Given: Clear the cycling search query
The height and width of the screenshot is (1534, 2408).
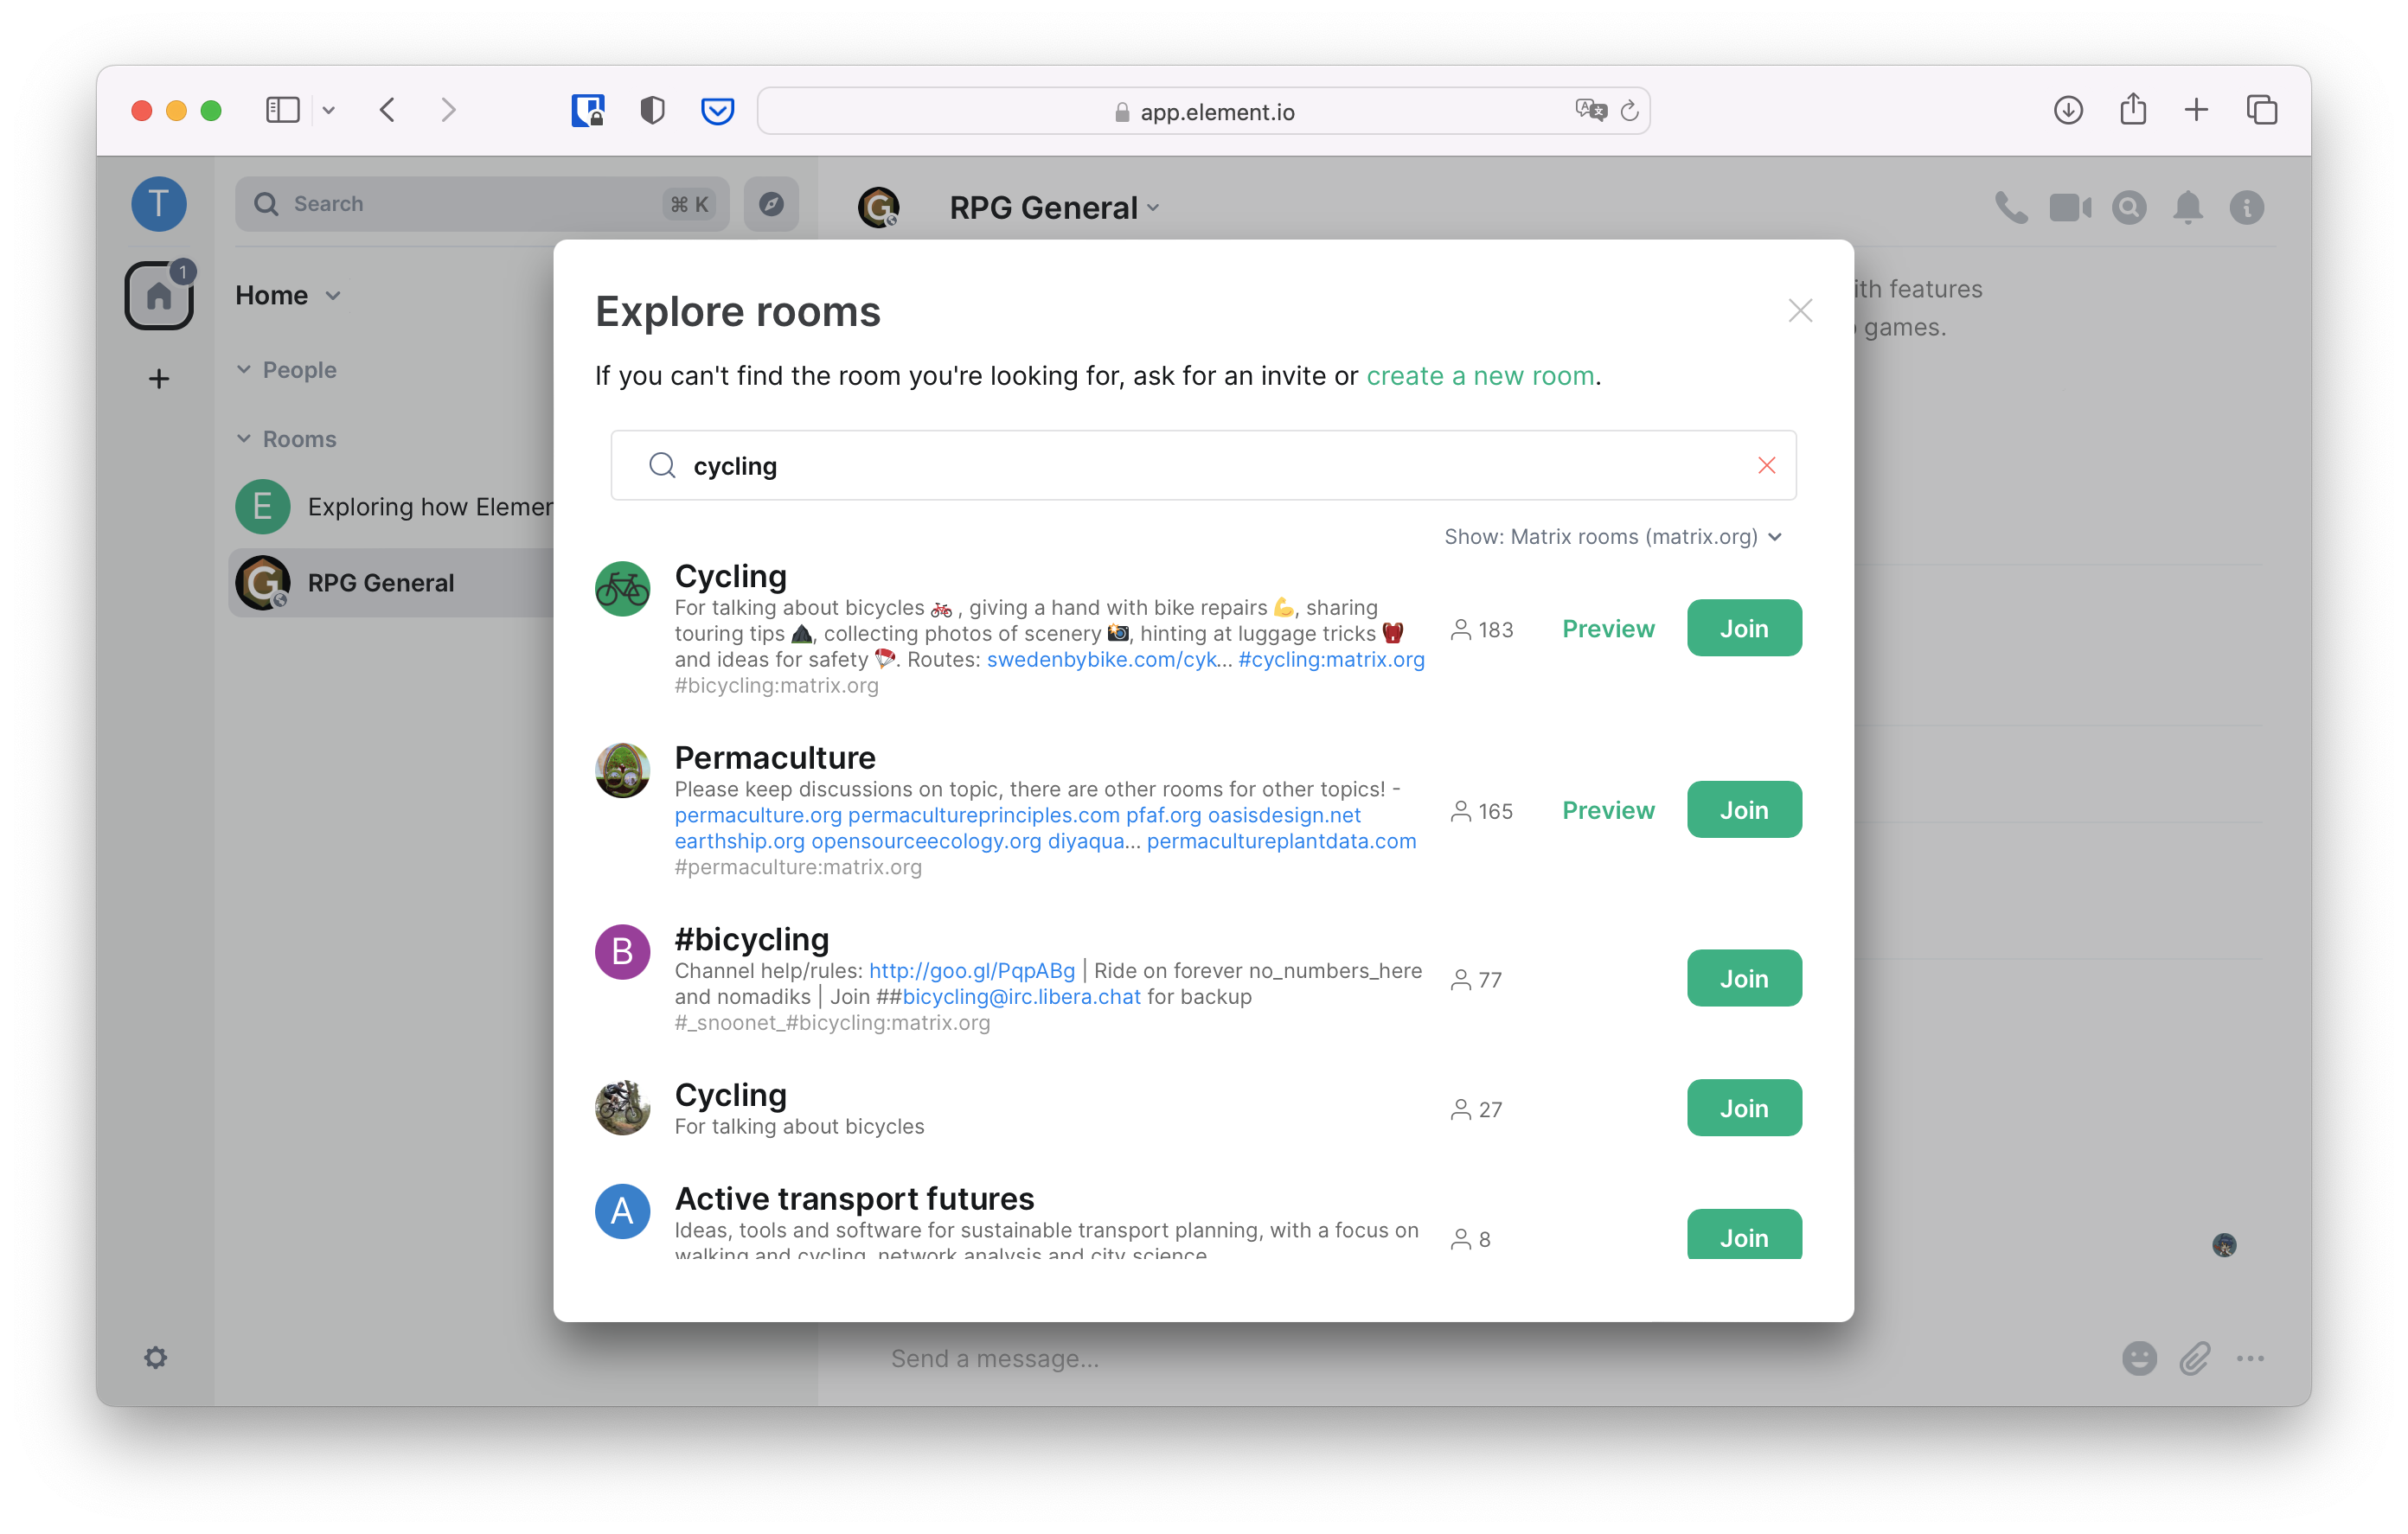Looking at the screenshot, I should point(1766,465).
